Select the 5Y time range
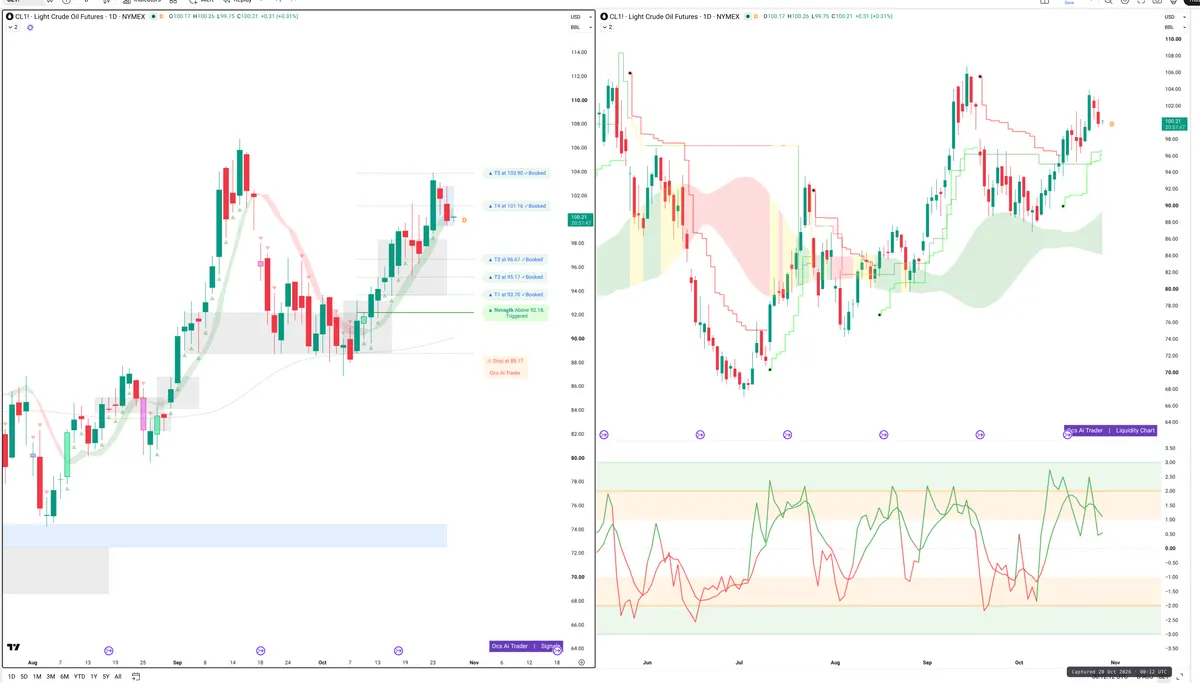The height and width of the screenshot is (683, 1200). (106, 677)
